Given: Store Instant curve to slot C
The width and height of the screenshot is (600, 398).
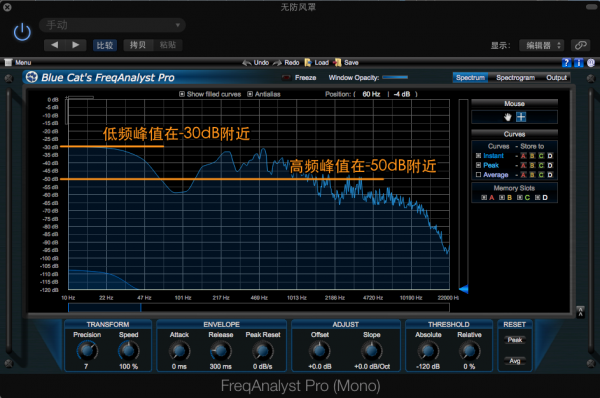Looking at the screenshot, I should pos(541,156).
